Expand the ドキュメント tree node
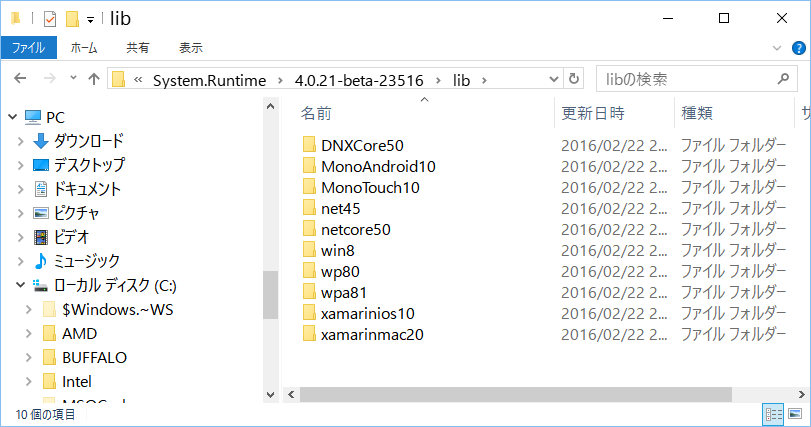 pyautogui.click(x=20, y=189)
